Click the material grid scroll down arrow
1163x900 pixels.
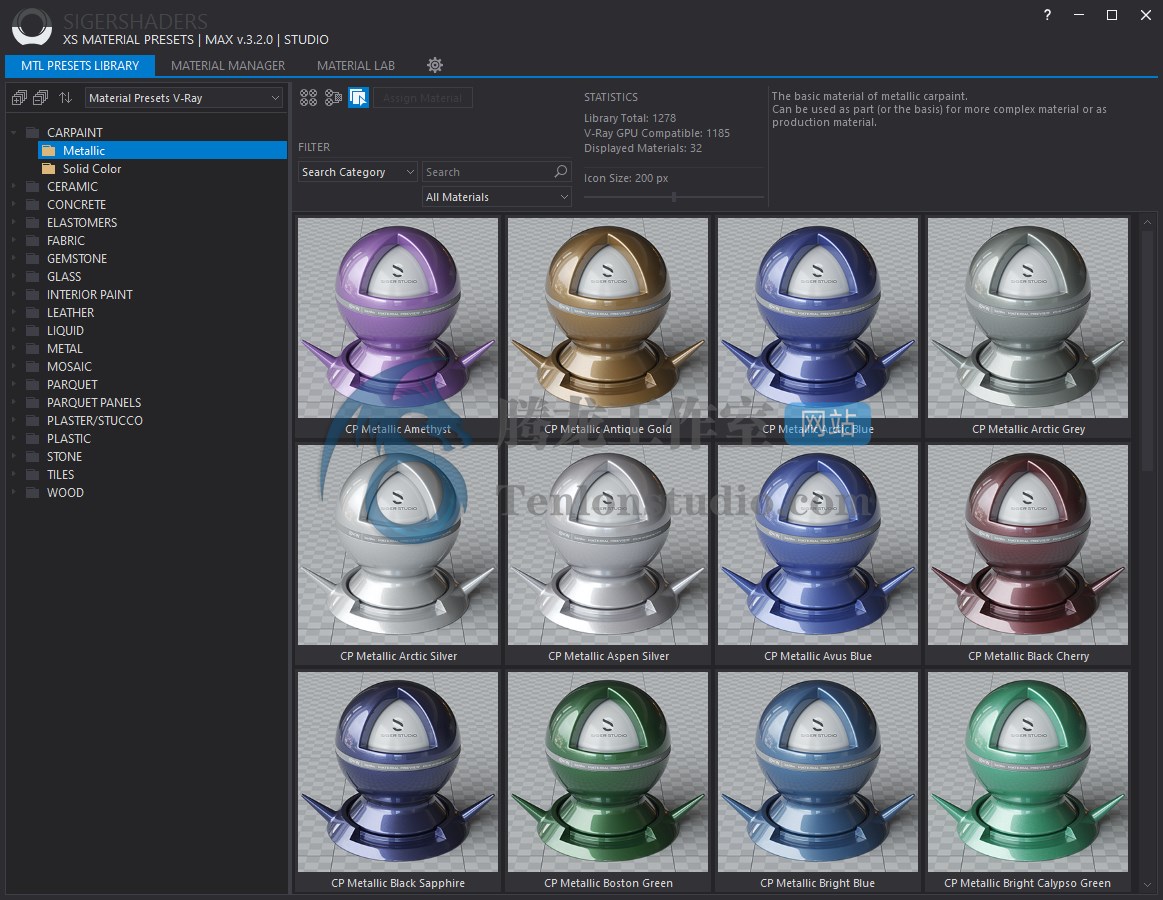coord(1147,884)
